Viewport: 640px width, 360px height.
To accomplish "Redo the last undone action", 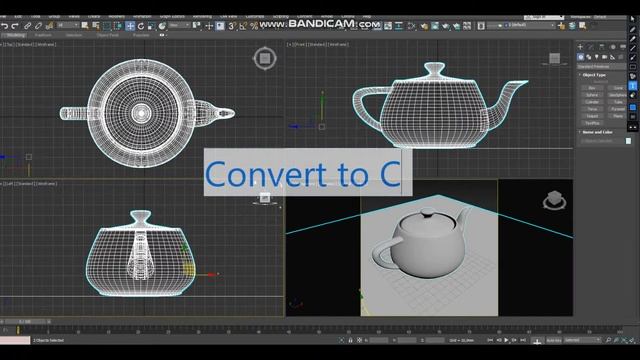I will pyautogui.click(x=15, y=26).
